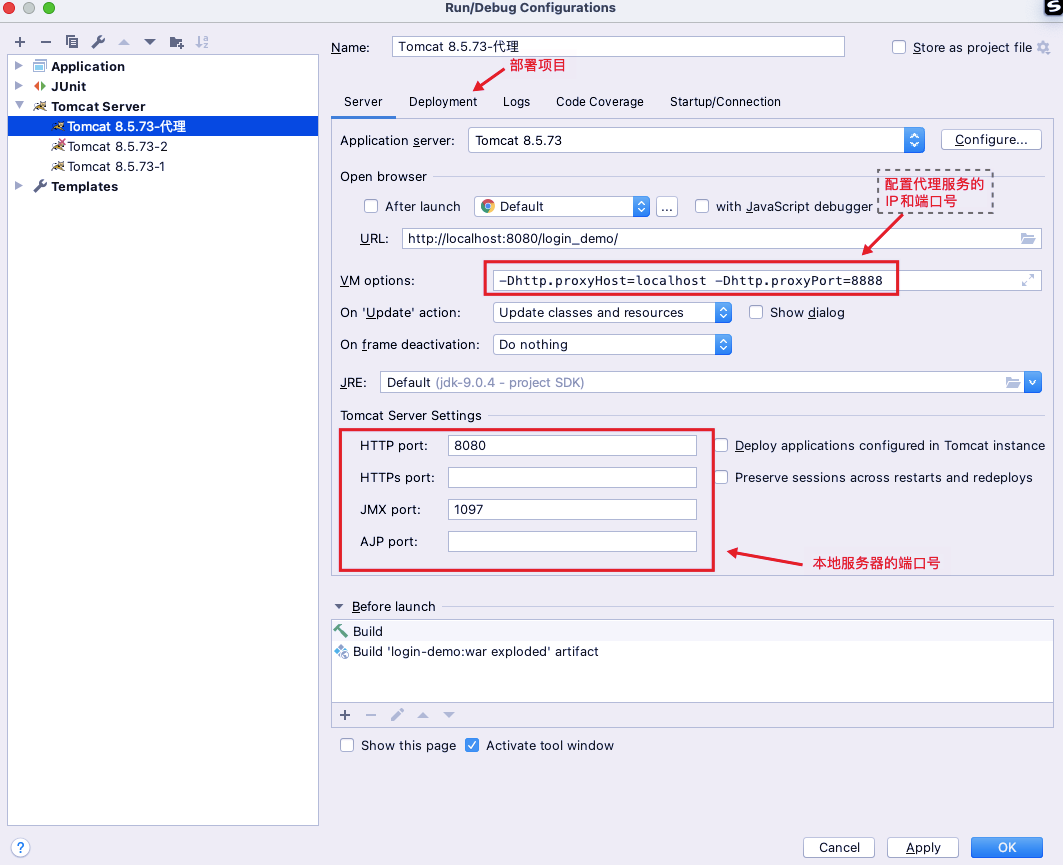Click the HTTP port field
Image resolution: width=1063 pixels, height=865 pixels.
(x=572, y=445)
